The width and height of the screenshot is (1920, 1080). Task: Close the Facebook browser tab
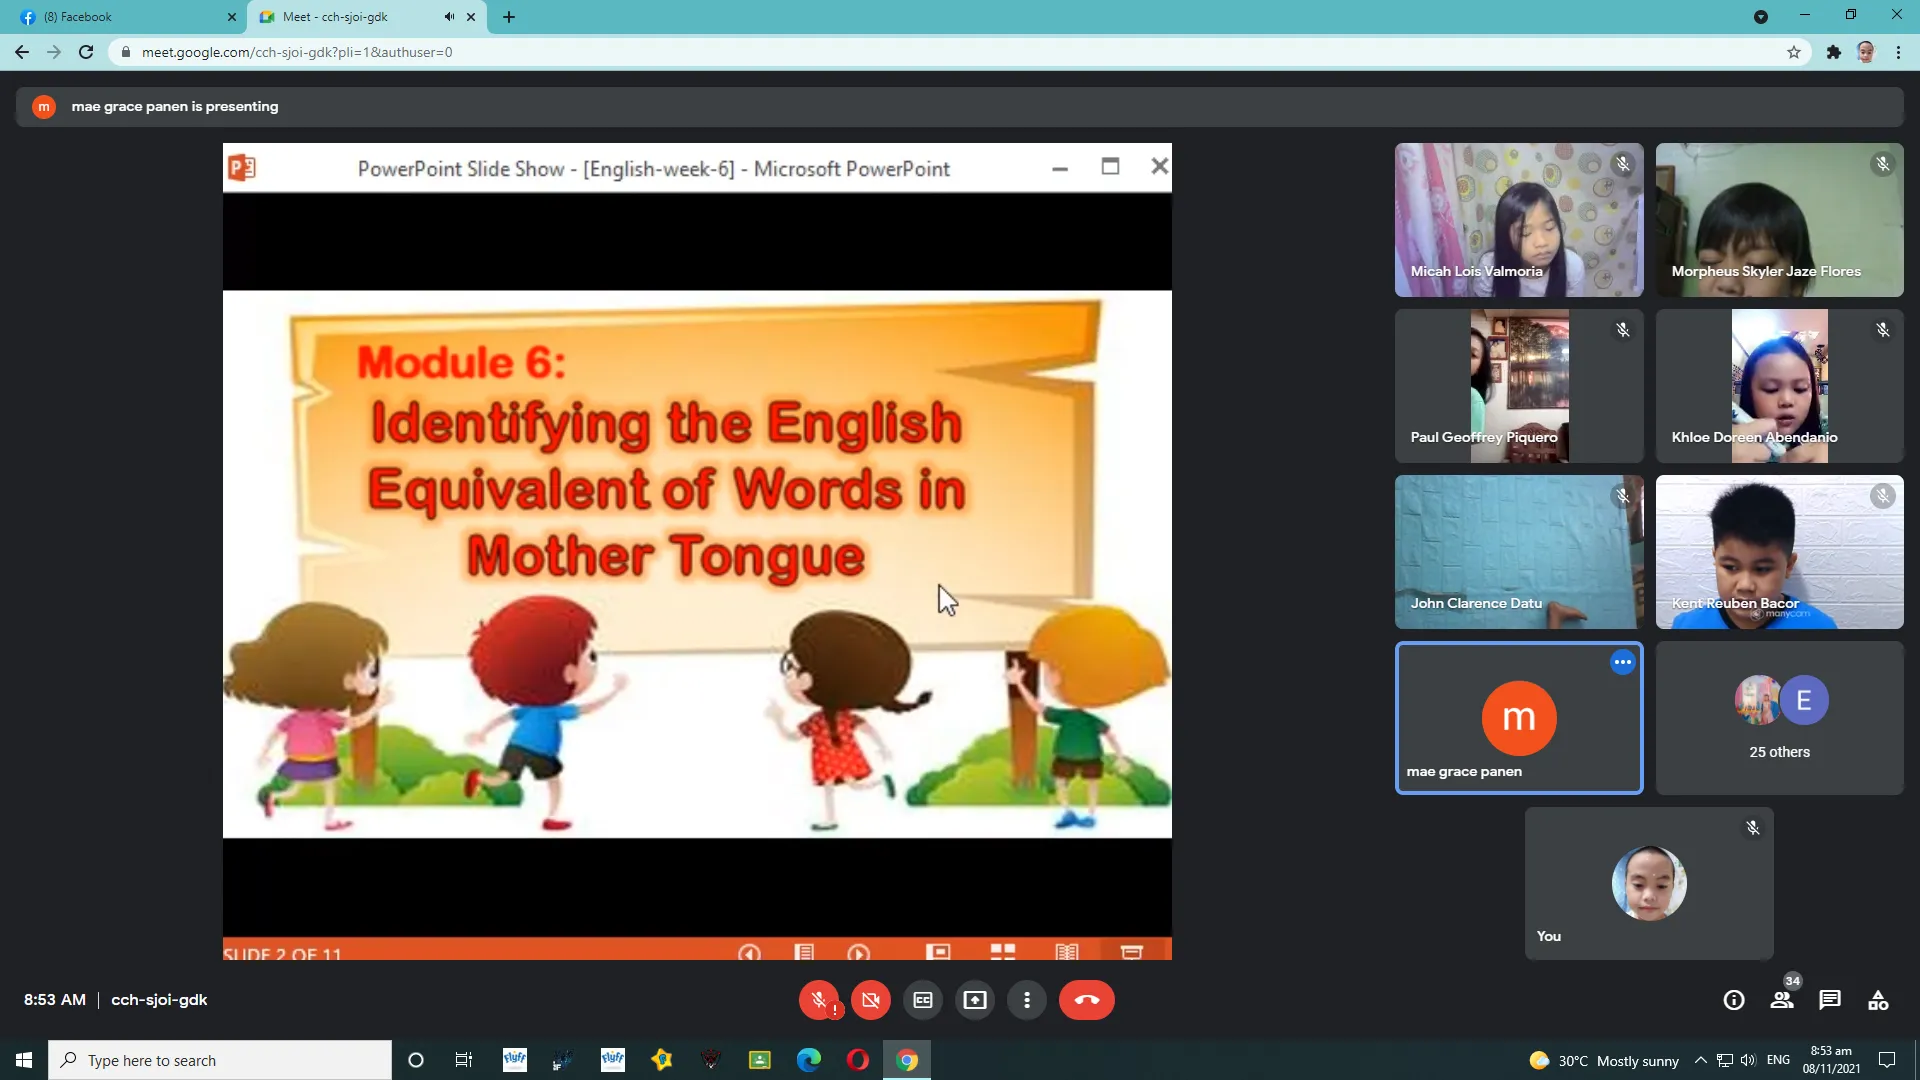(232, 17)
